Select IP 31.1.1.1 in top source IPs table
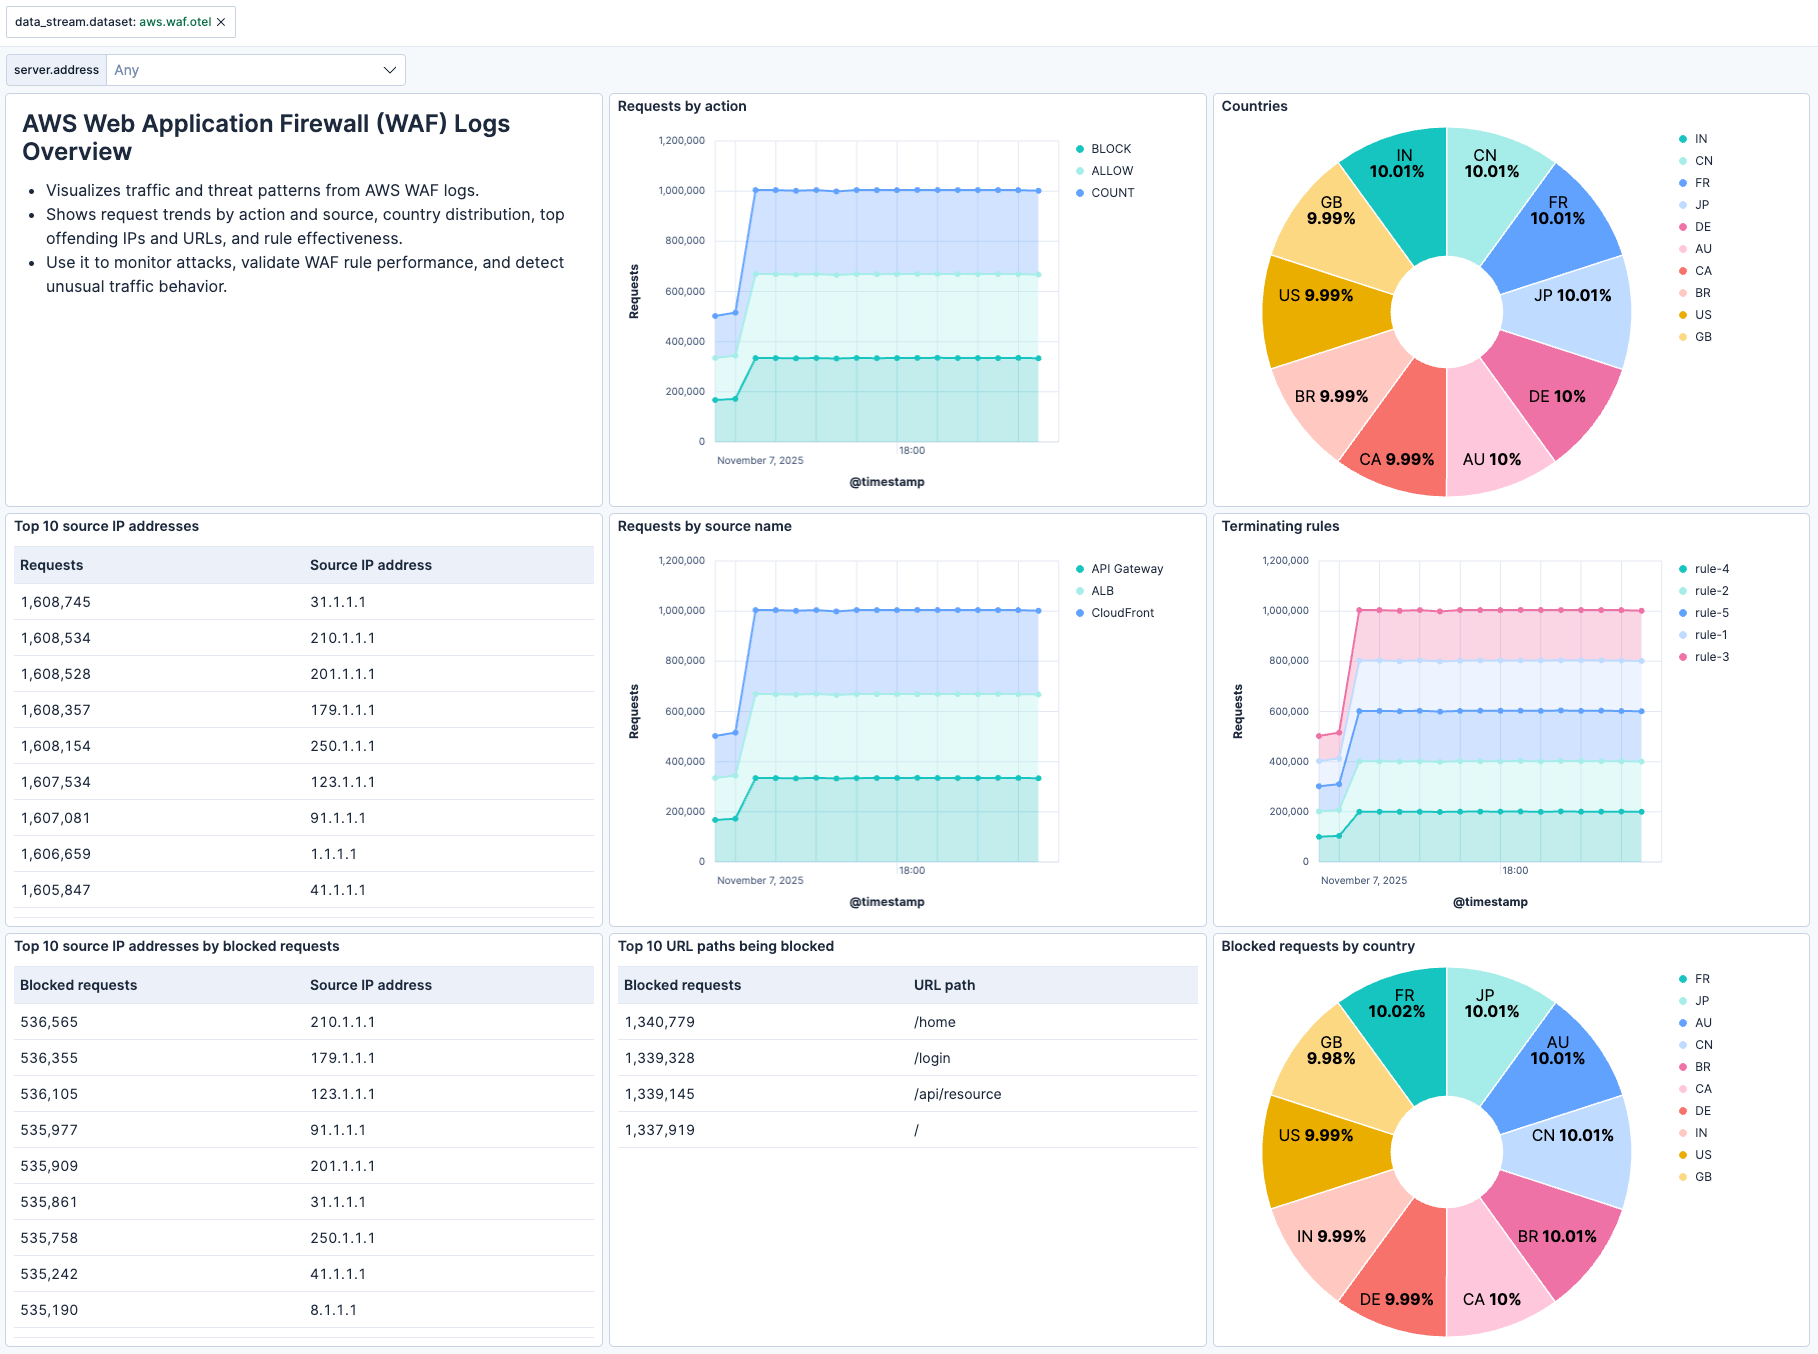Viewport: 1818px width, 1354px height. [x=338, y=601]
